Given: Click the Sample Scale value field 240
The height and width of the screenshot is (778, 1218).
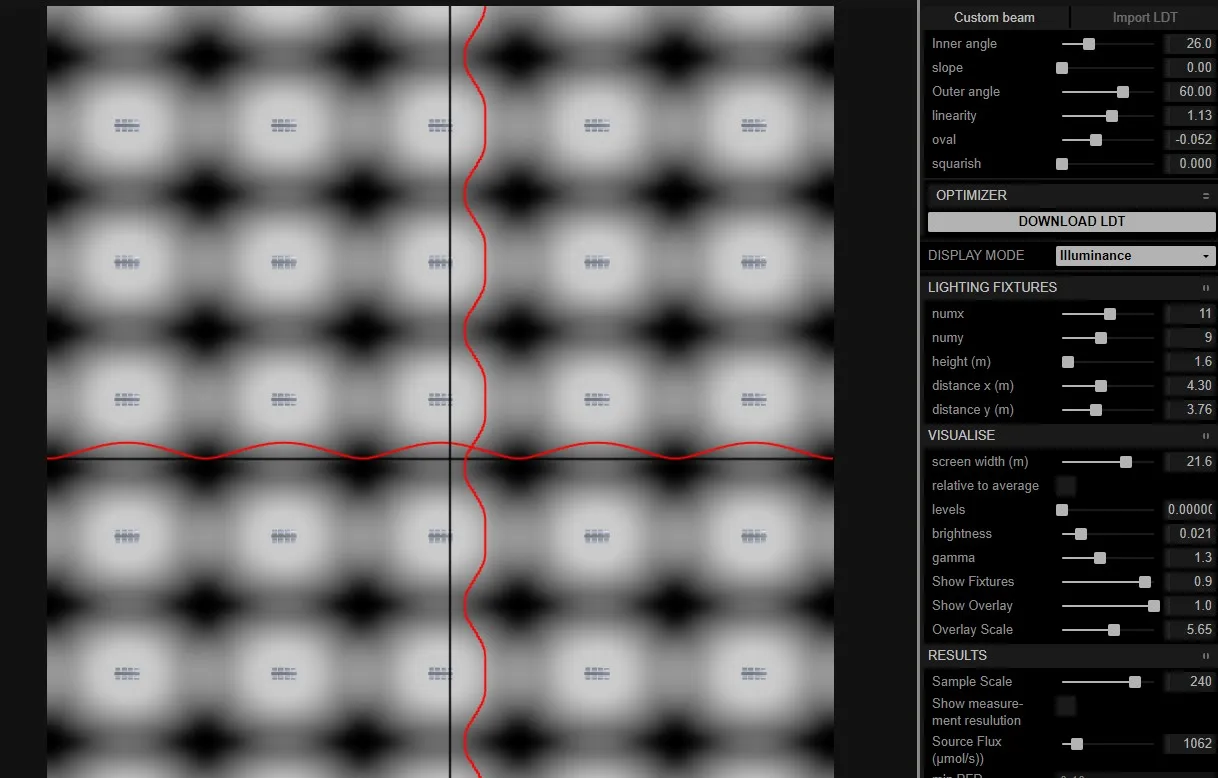Looking at the screenshot, I should (x=1190, y=682).
